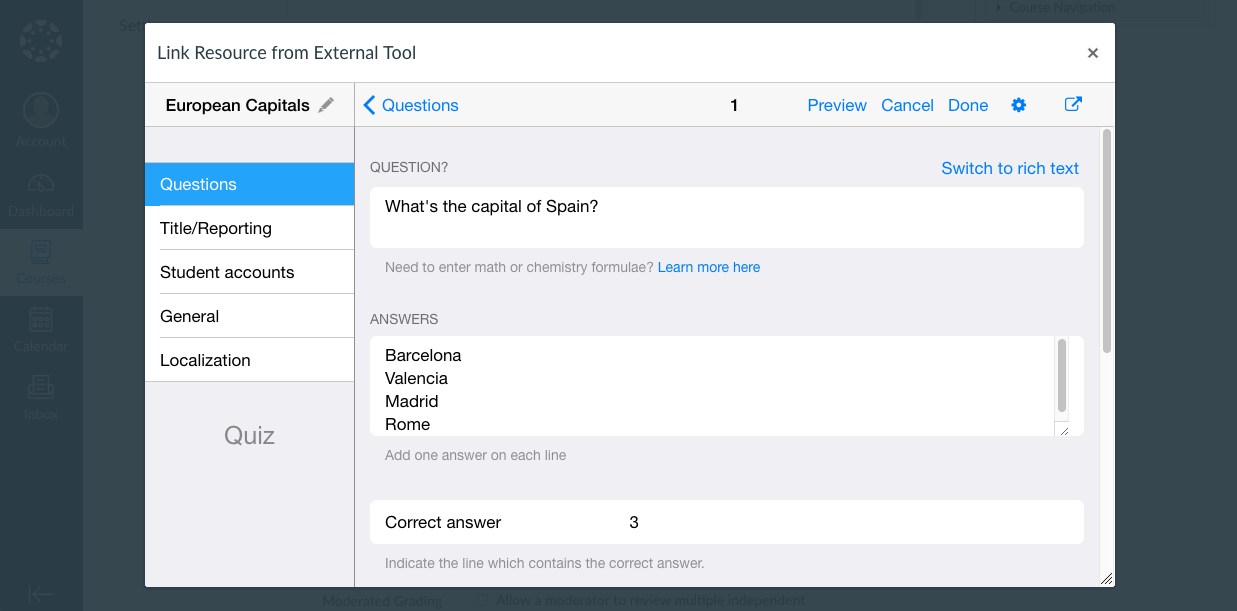Screen dimensions: 1237x611
Task: Select the Questions tab in the sidebar
Action: [x=249, y=184]
